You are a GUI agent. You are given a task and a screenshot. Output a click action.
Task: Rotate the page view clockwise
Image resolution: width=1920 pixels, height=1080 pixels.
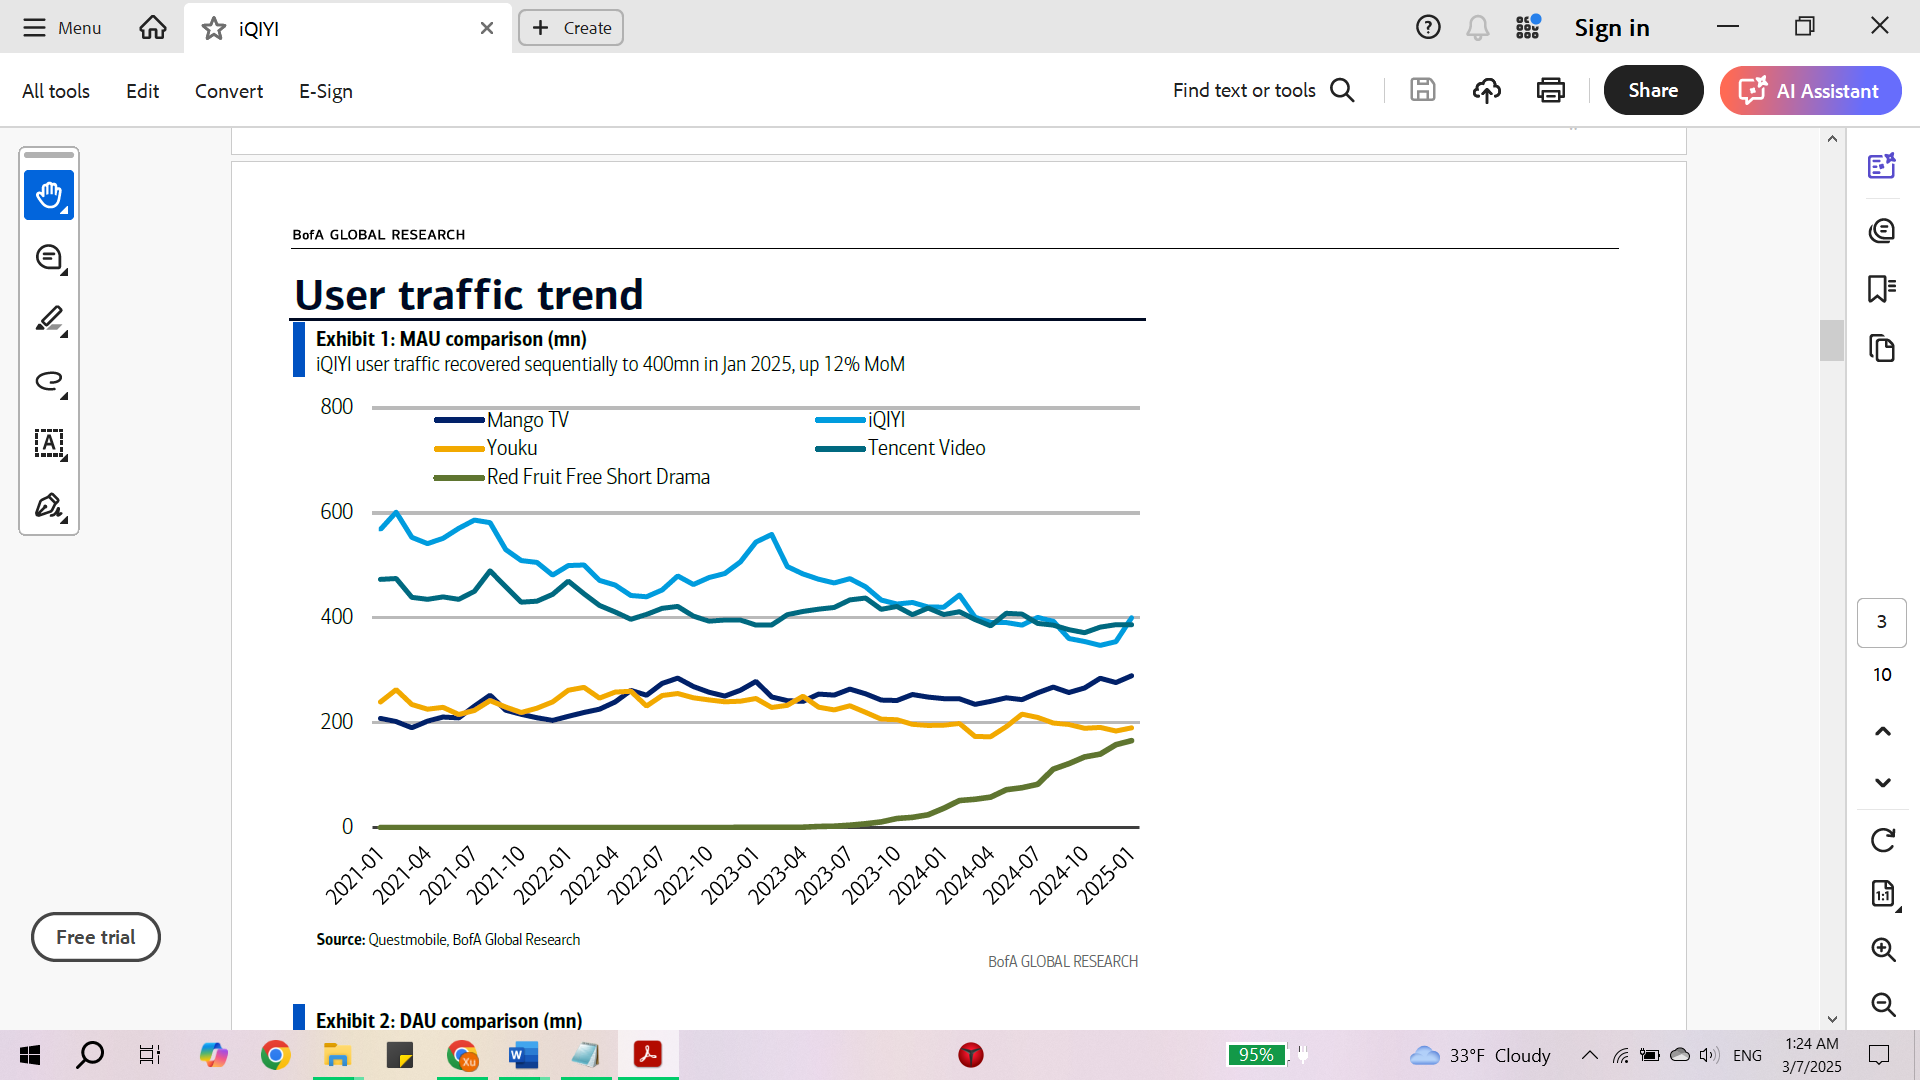click(x=1883, y=840)
